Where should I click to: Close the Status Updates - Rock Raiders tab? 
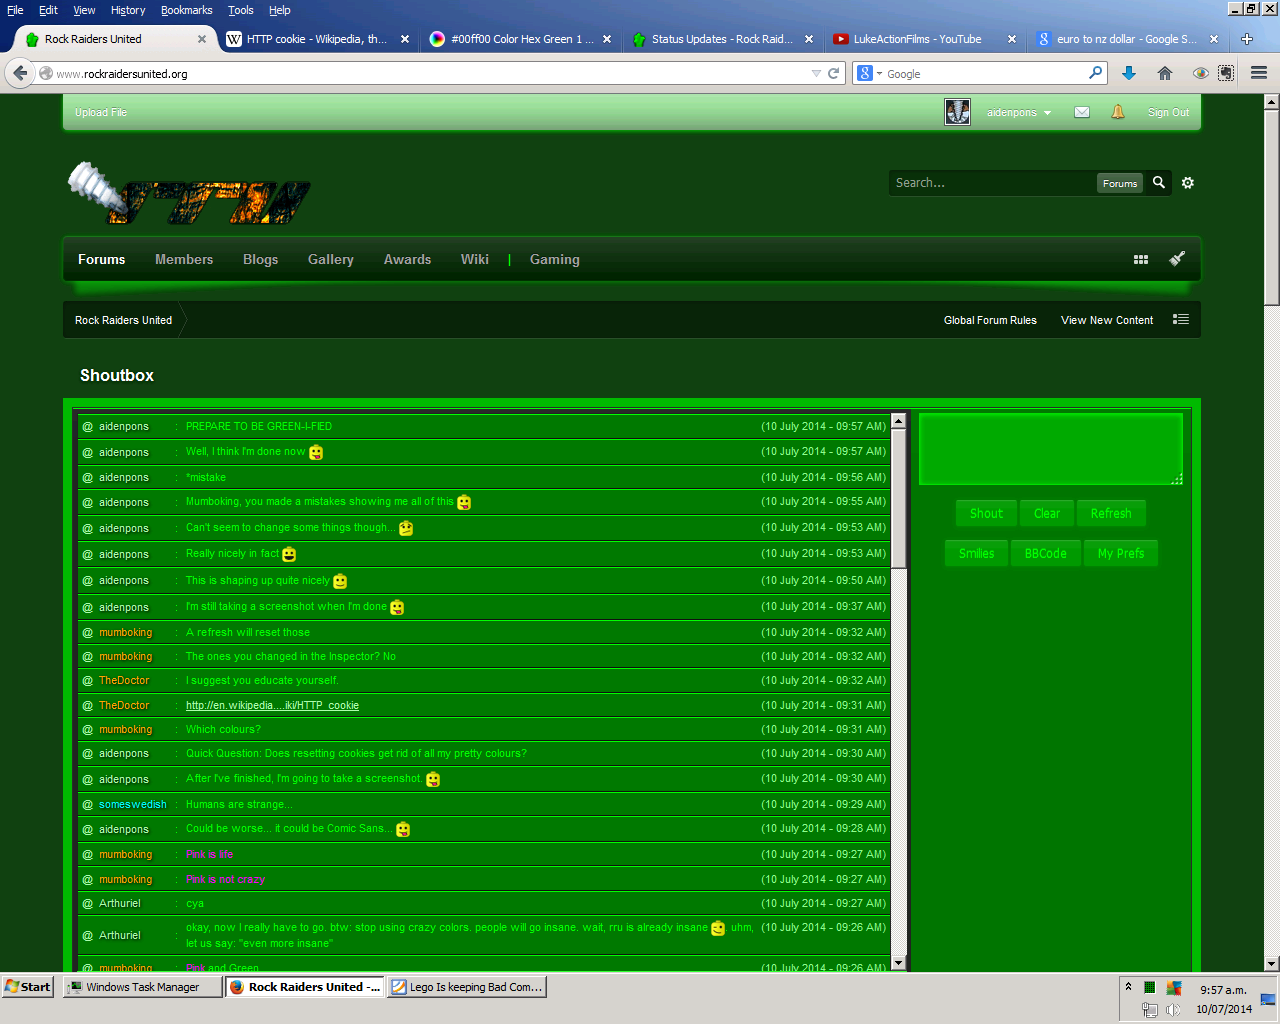pyautogui.click(x=809, y=39)
